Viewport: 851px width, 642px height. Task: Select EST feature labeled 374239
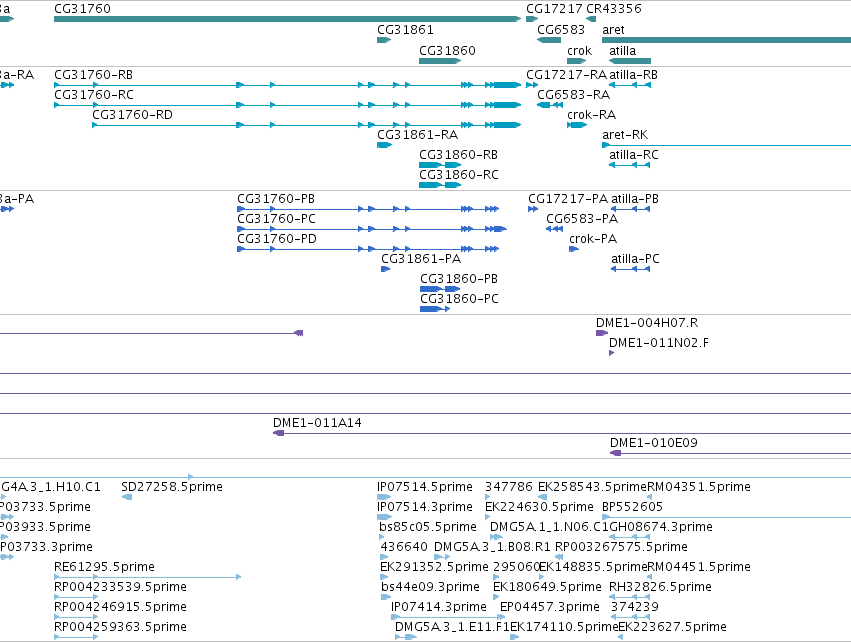(635, 607)
